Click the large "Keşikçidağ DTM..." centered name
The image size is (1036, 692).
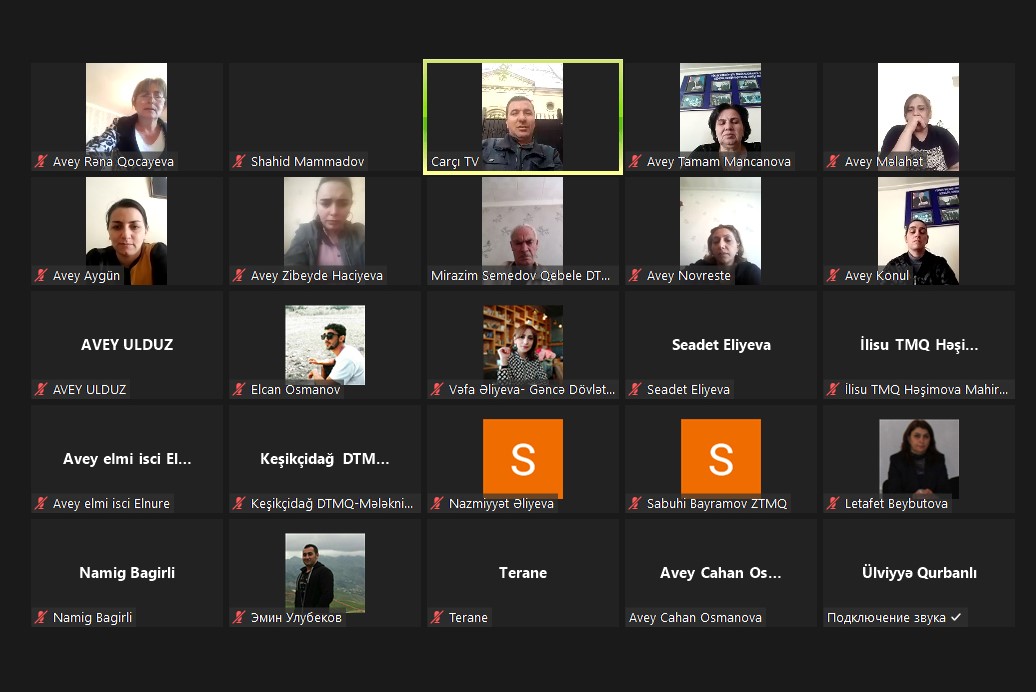324,459
